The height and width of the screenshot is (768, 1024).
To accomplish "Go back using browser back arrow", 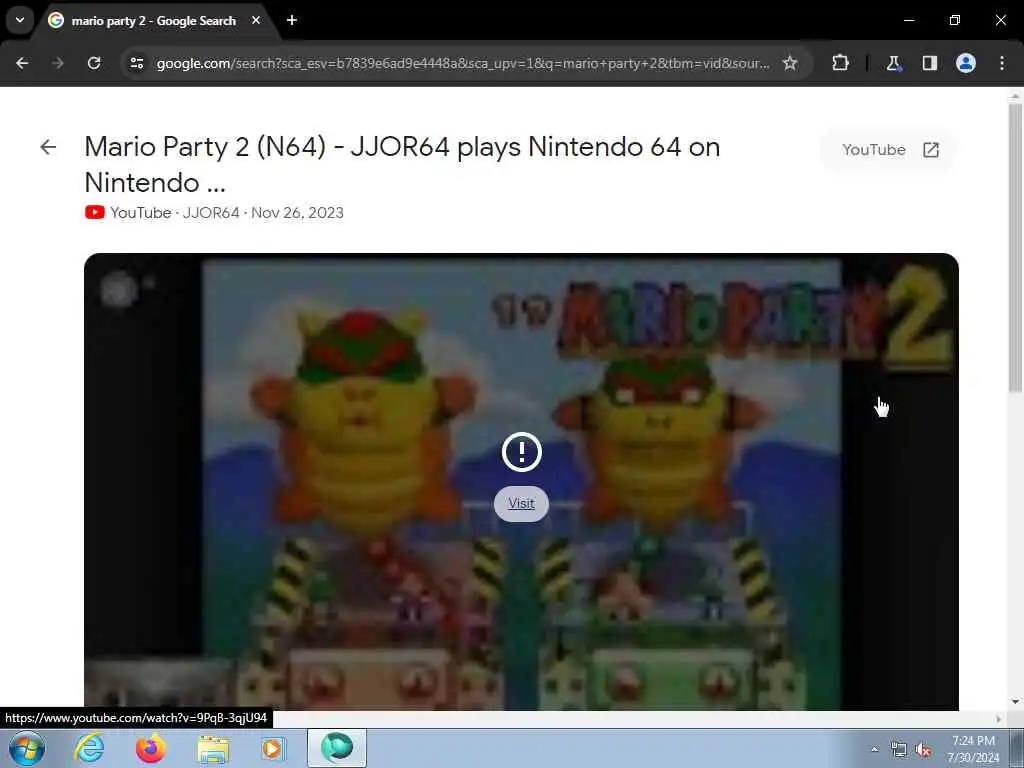I will click(x=22, y=63).
